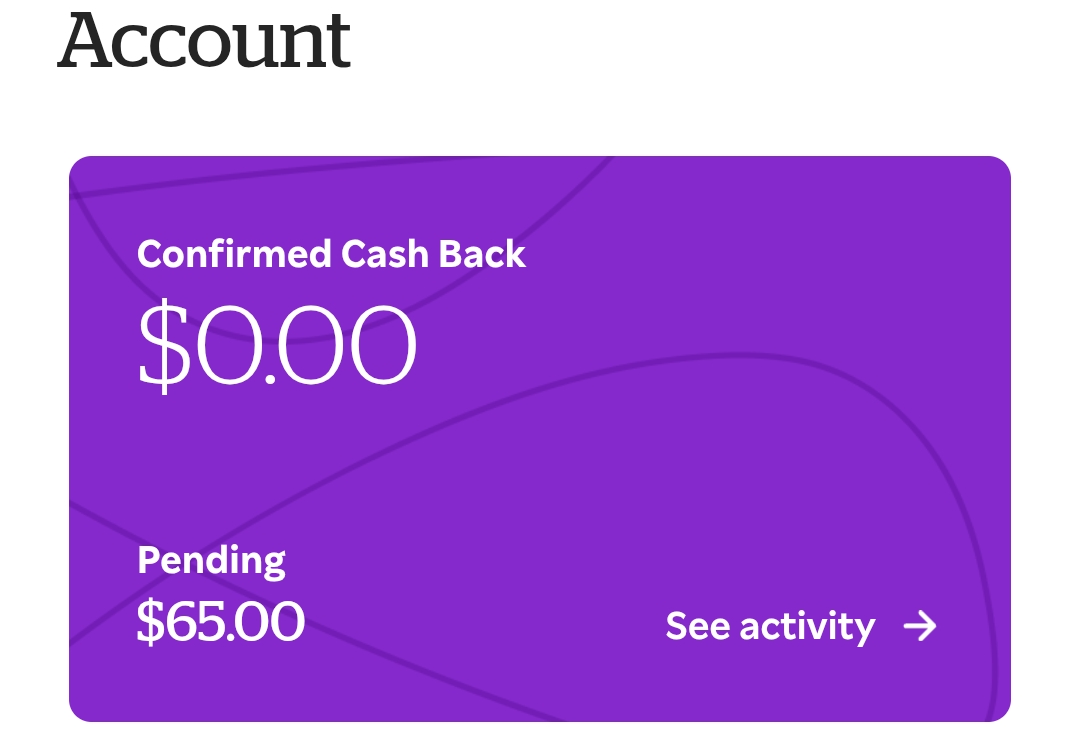The height and width of the screenshot is (740, 1073).
Task: Click the word "Back" in Cash Back
Action: coord(482,254)
